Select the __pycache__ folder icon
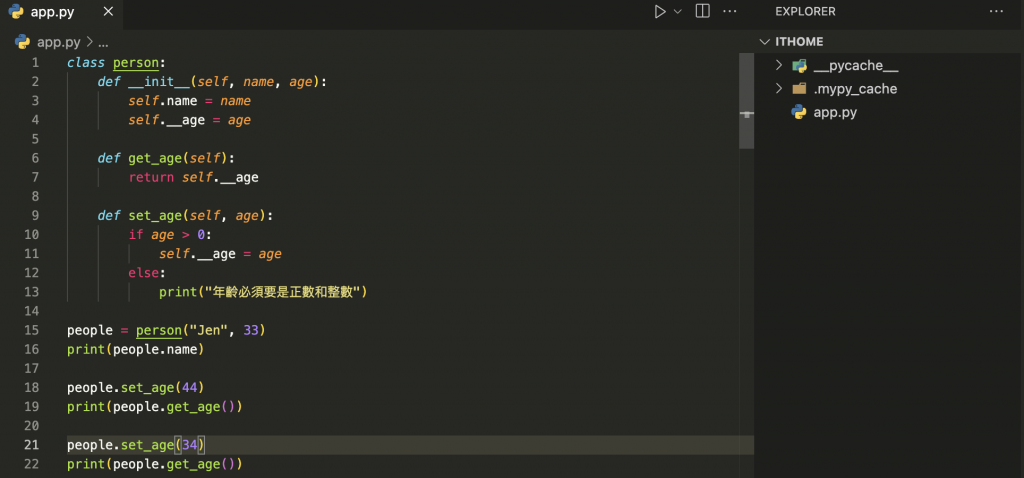The width and height of the screenshot is (1024, 478). 799,65
